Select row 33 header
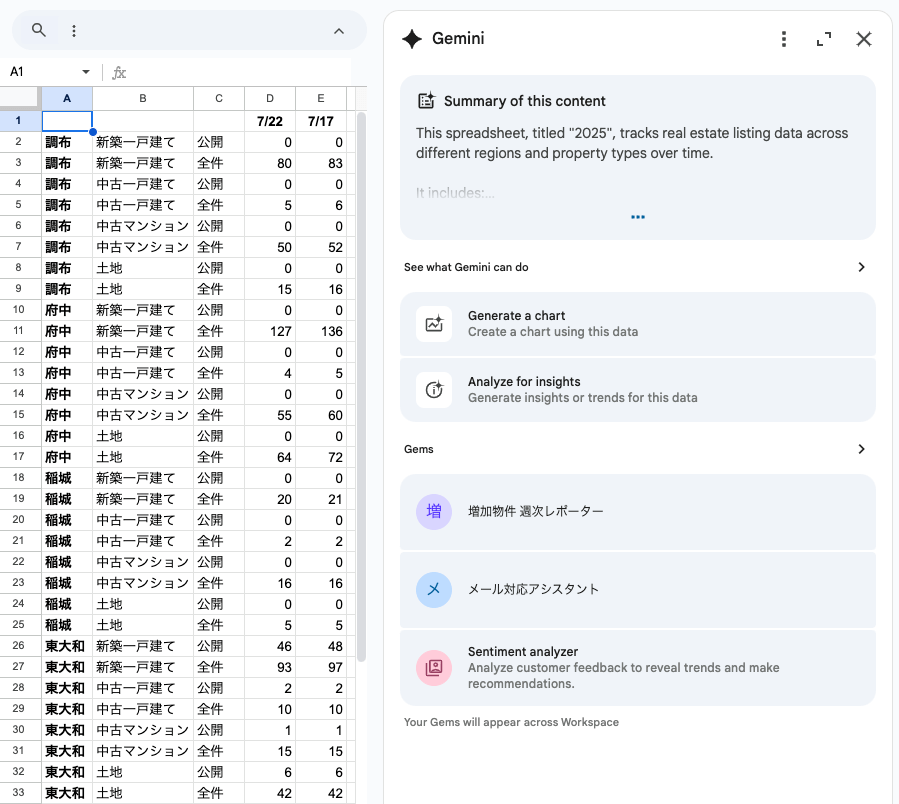This screenshot has width=899, height=804. pyautogui.click(x=21, y=793)
